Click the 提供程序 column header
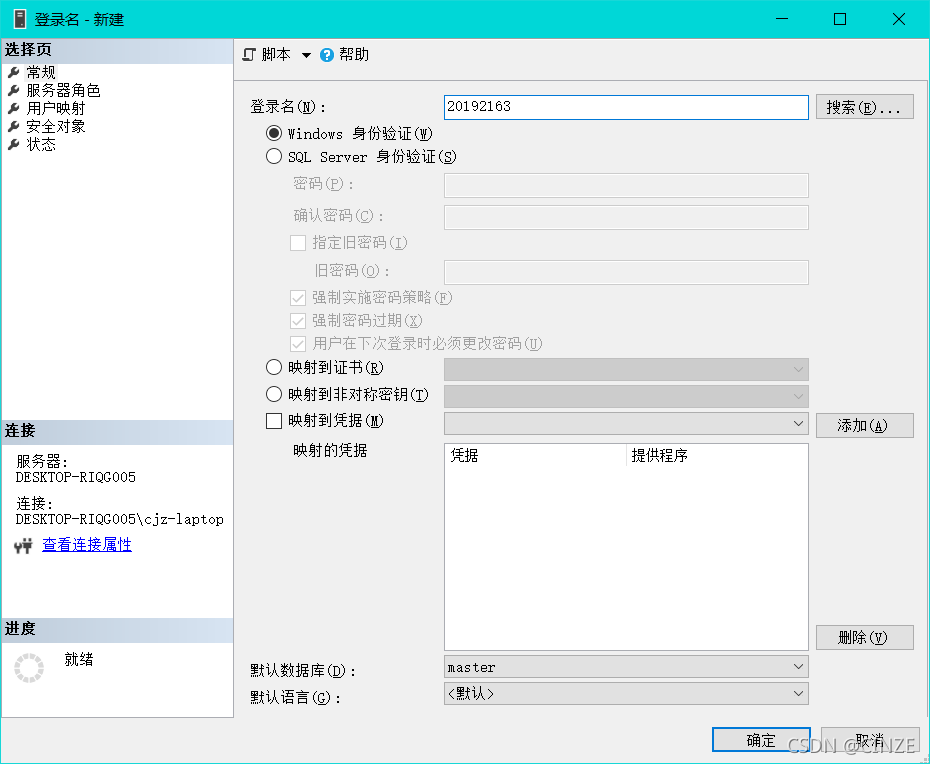 tap(717, 455)
